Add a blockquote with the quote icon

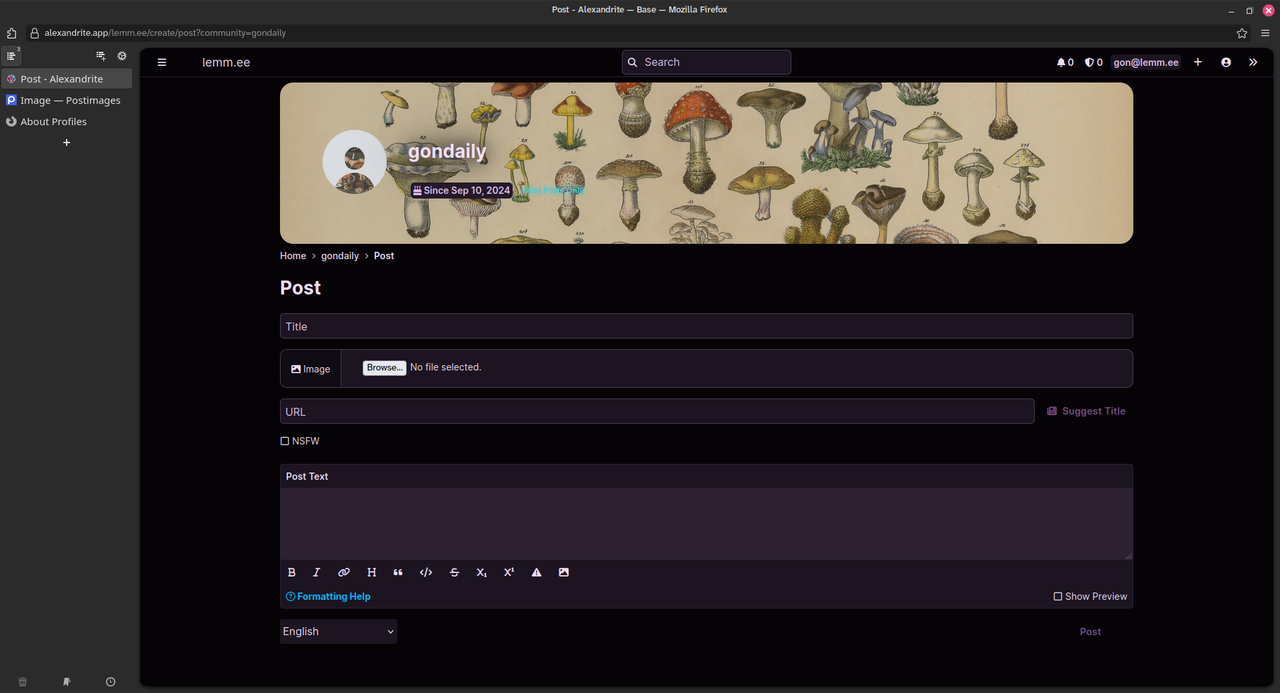pyautogui.click(x=398, y=573)
